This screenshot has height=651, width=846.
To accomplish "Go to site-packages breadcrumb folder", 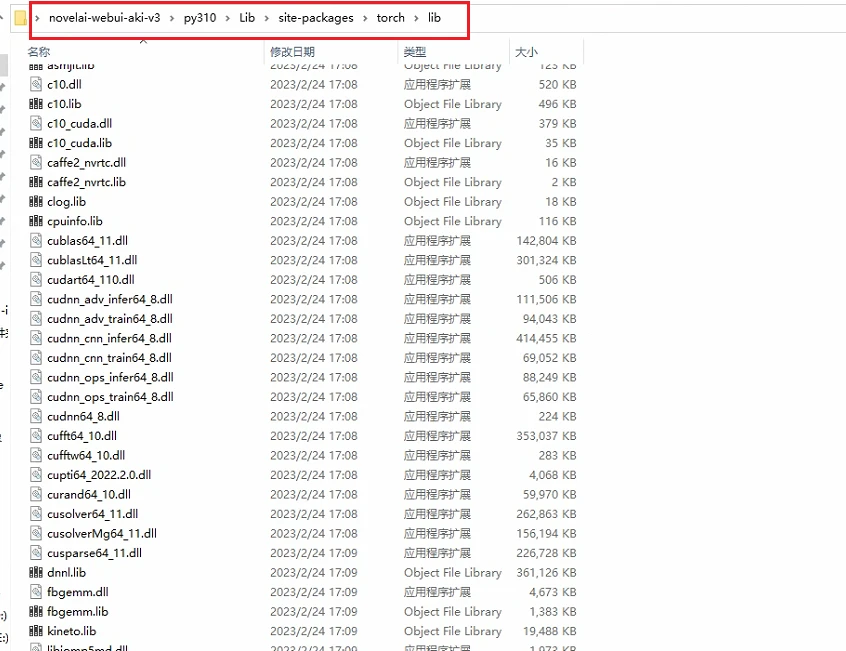I will click(x=316, y=18).
